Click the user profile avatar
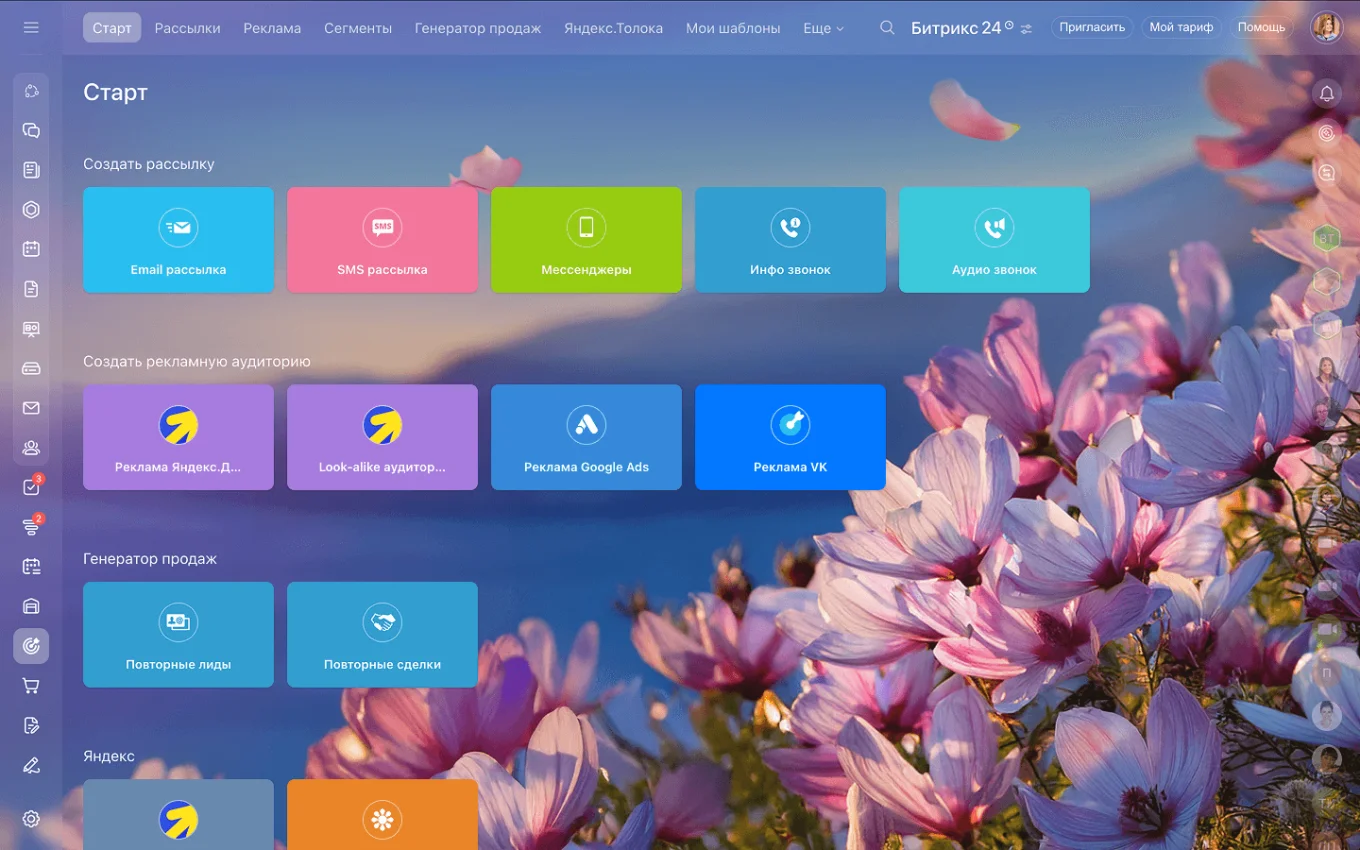The image size is (1360, 850). pyautogui.click(x=1326, y=27)
